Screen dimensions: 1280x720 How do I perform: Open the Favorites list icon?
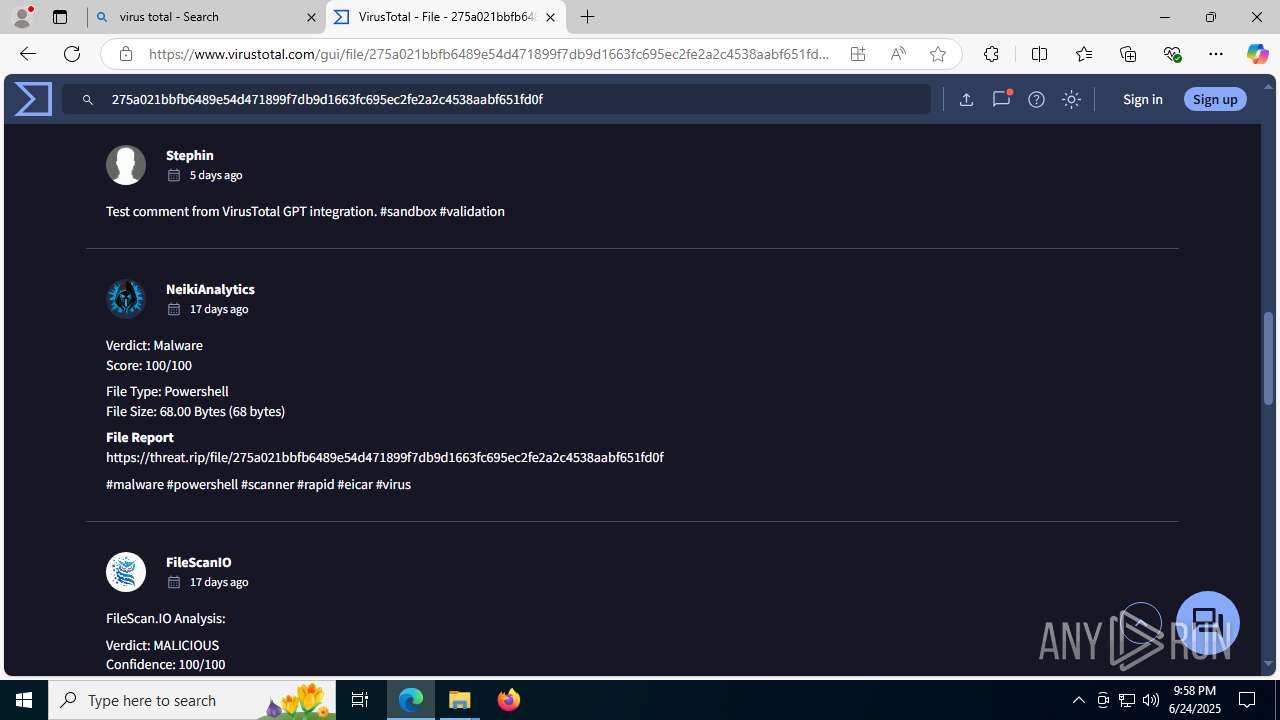[1084, 54]
